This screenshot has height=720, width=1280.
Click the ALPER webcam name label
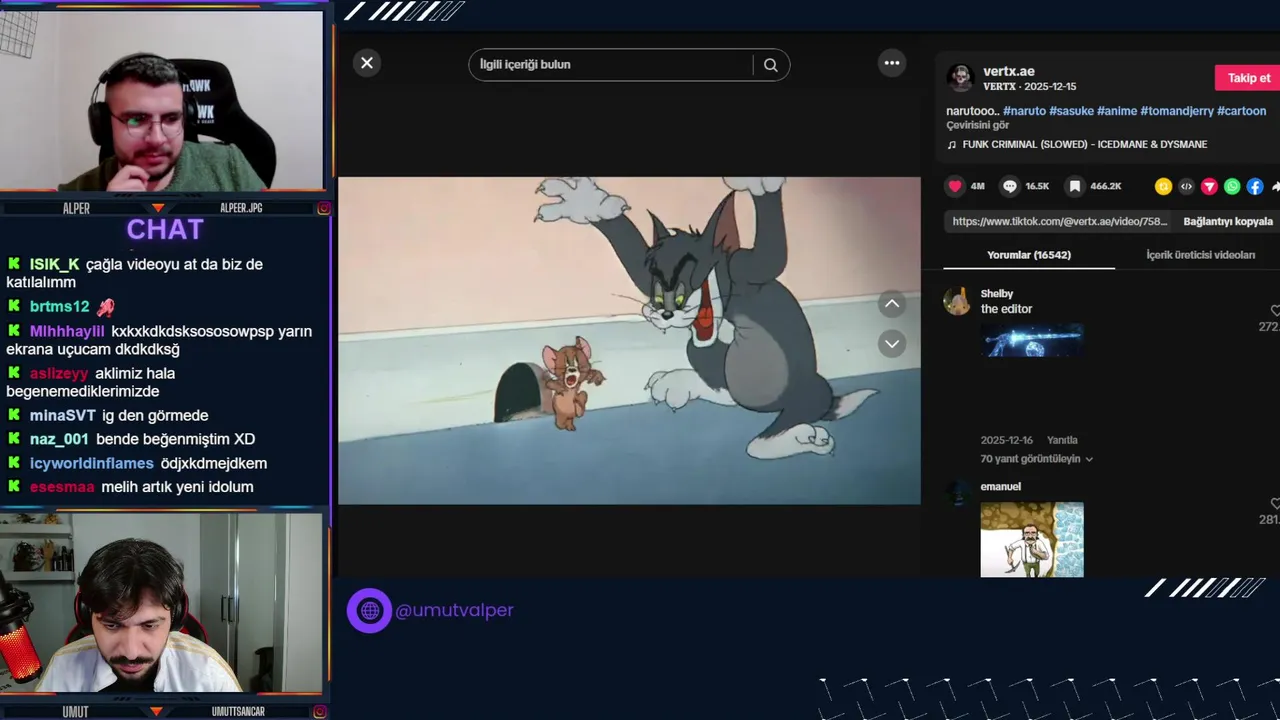[76, 208]
